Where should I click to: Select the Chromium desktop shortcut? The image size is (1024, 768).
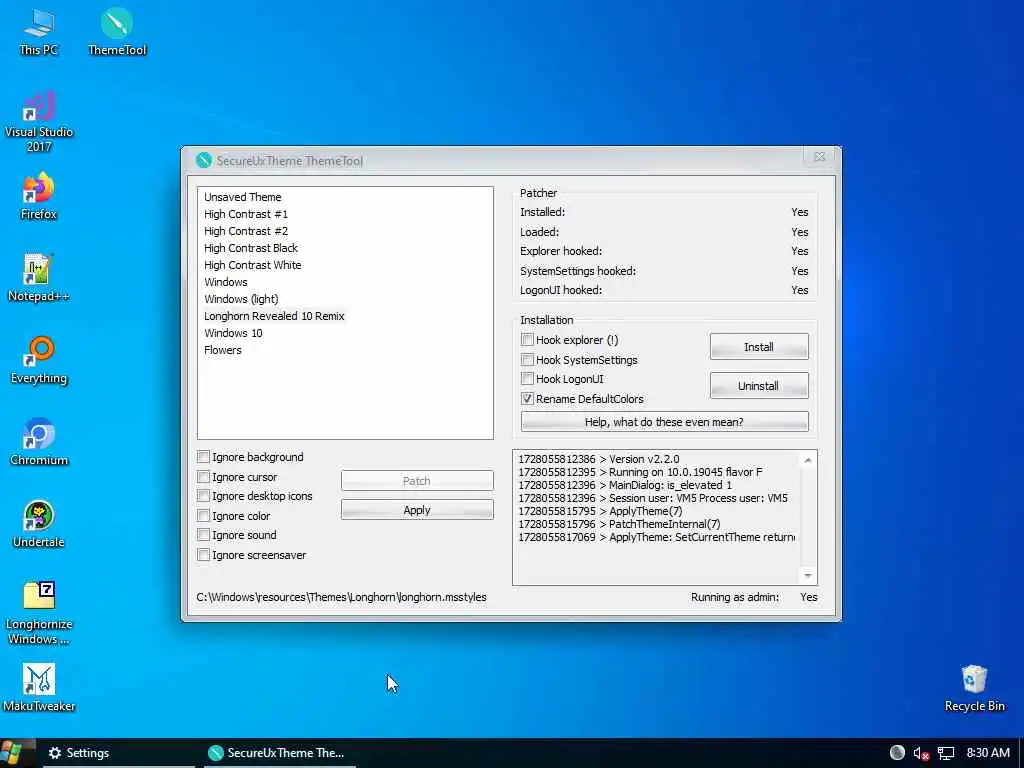click(x=39, y=443)
